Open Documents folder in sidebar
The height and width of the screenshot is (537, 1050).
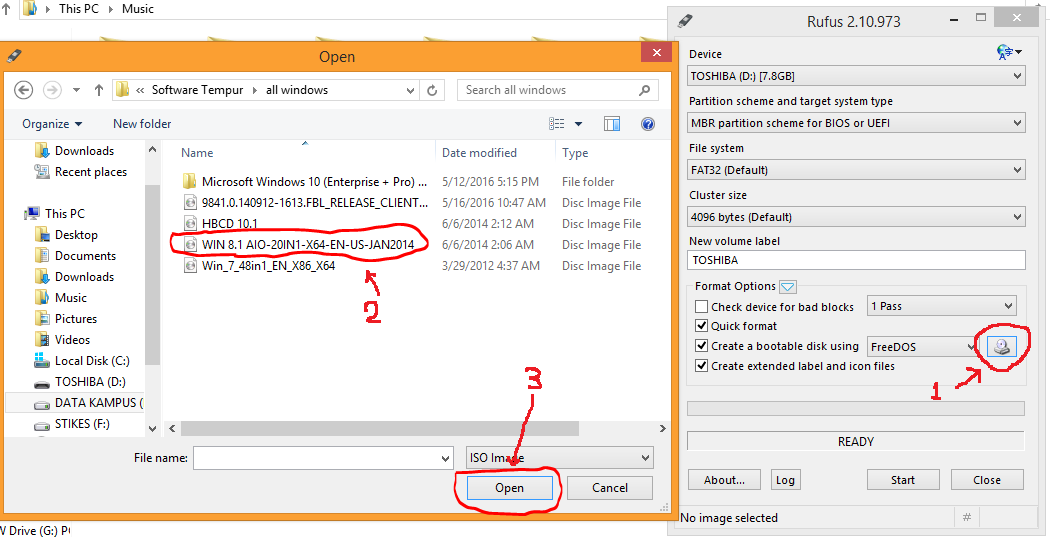click(75, 256)
